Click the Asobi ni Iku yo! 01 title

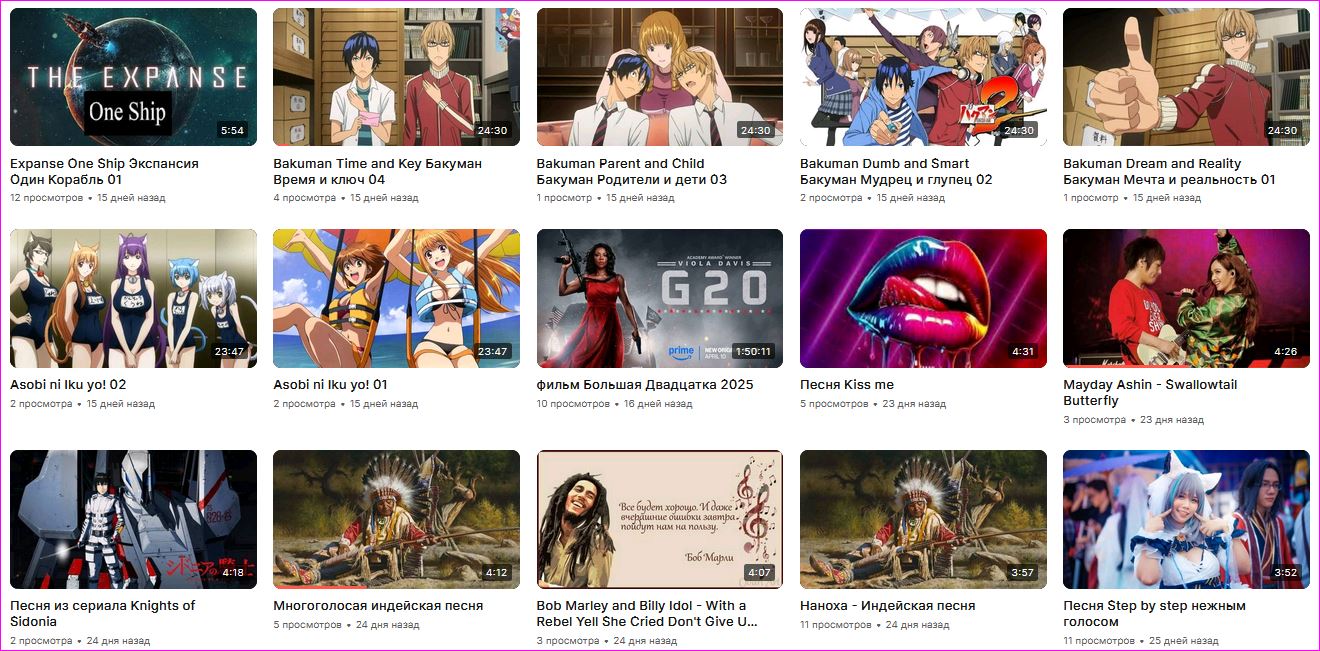330,385
